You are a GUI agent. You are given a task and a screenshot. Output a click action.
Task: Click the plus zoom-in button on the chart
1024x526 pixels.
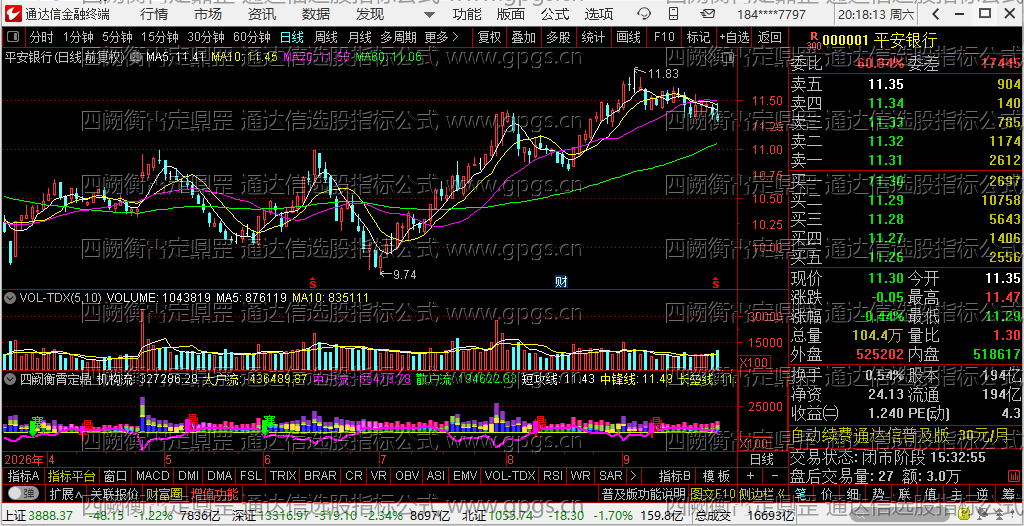tap(750, 475)
